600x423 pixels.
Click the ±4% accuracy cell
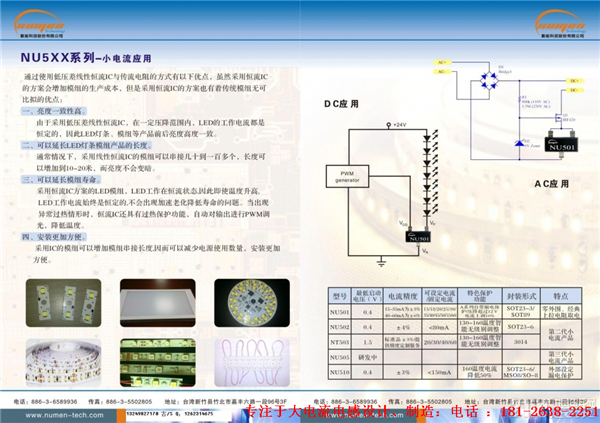click(x=403, y=327)
